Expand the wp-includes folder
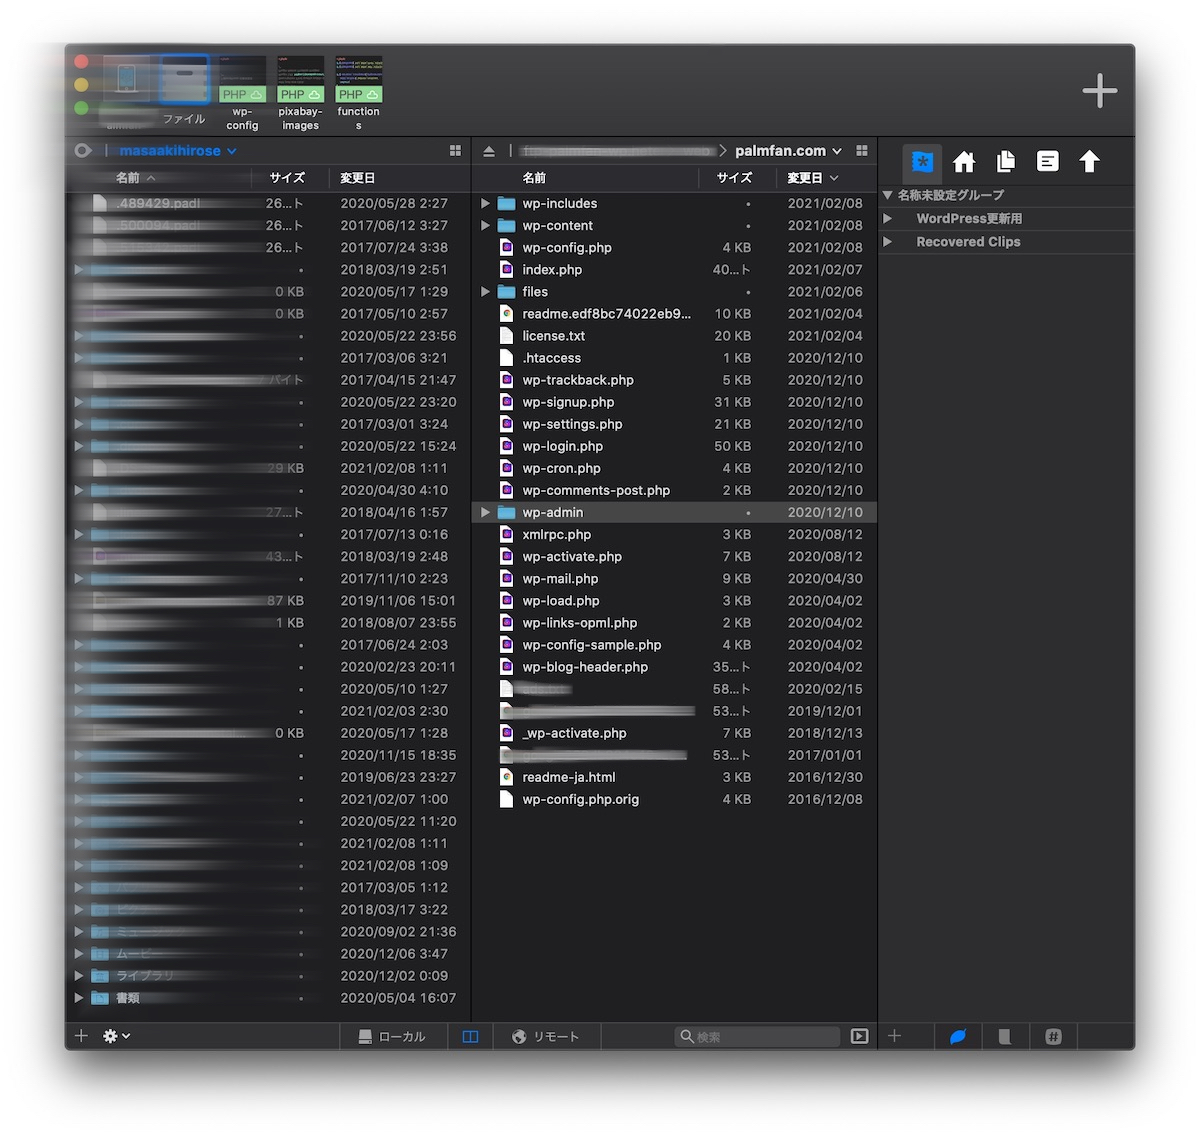This screenshot has height=1136, width=1200. coord(485,203)
